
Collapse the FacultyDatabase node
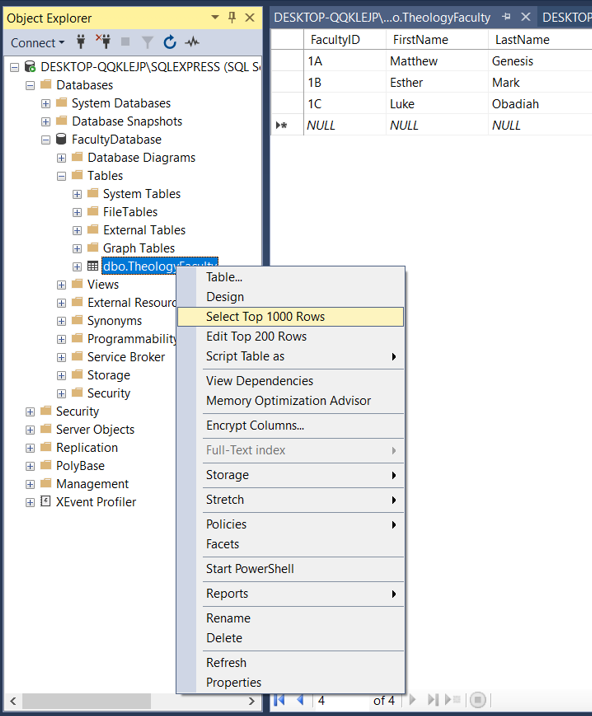(x=46, y=140)
